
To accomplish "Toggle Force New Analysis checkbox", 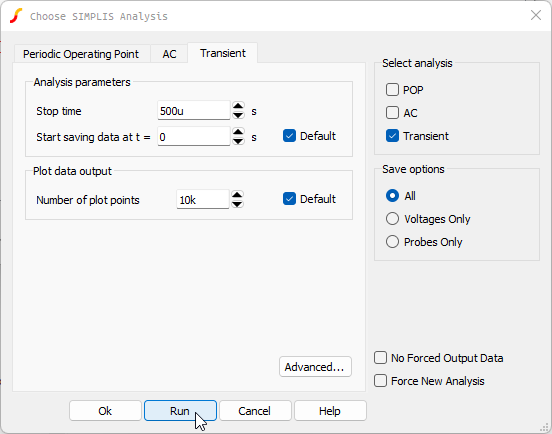I will click(x=381, y=381).
